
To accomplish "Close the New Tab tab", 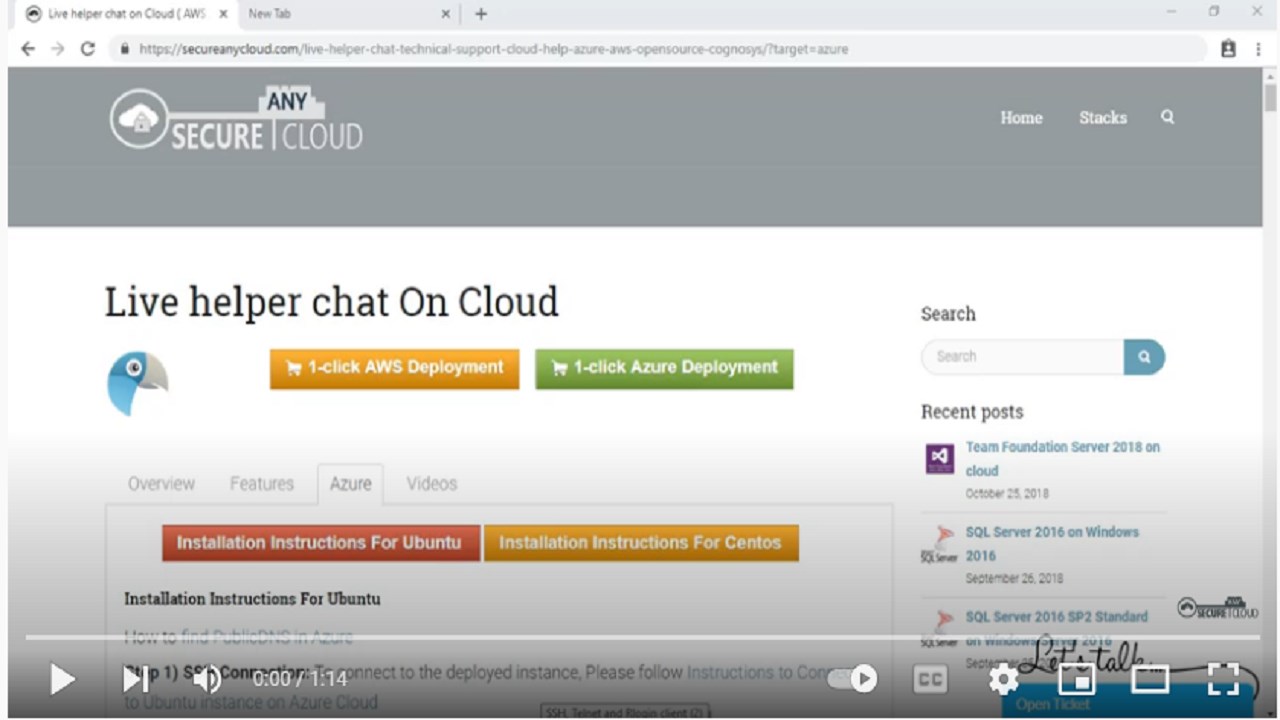I will [x=446, y=14].
